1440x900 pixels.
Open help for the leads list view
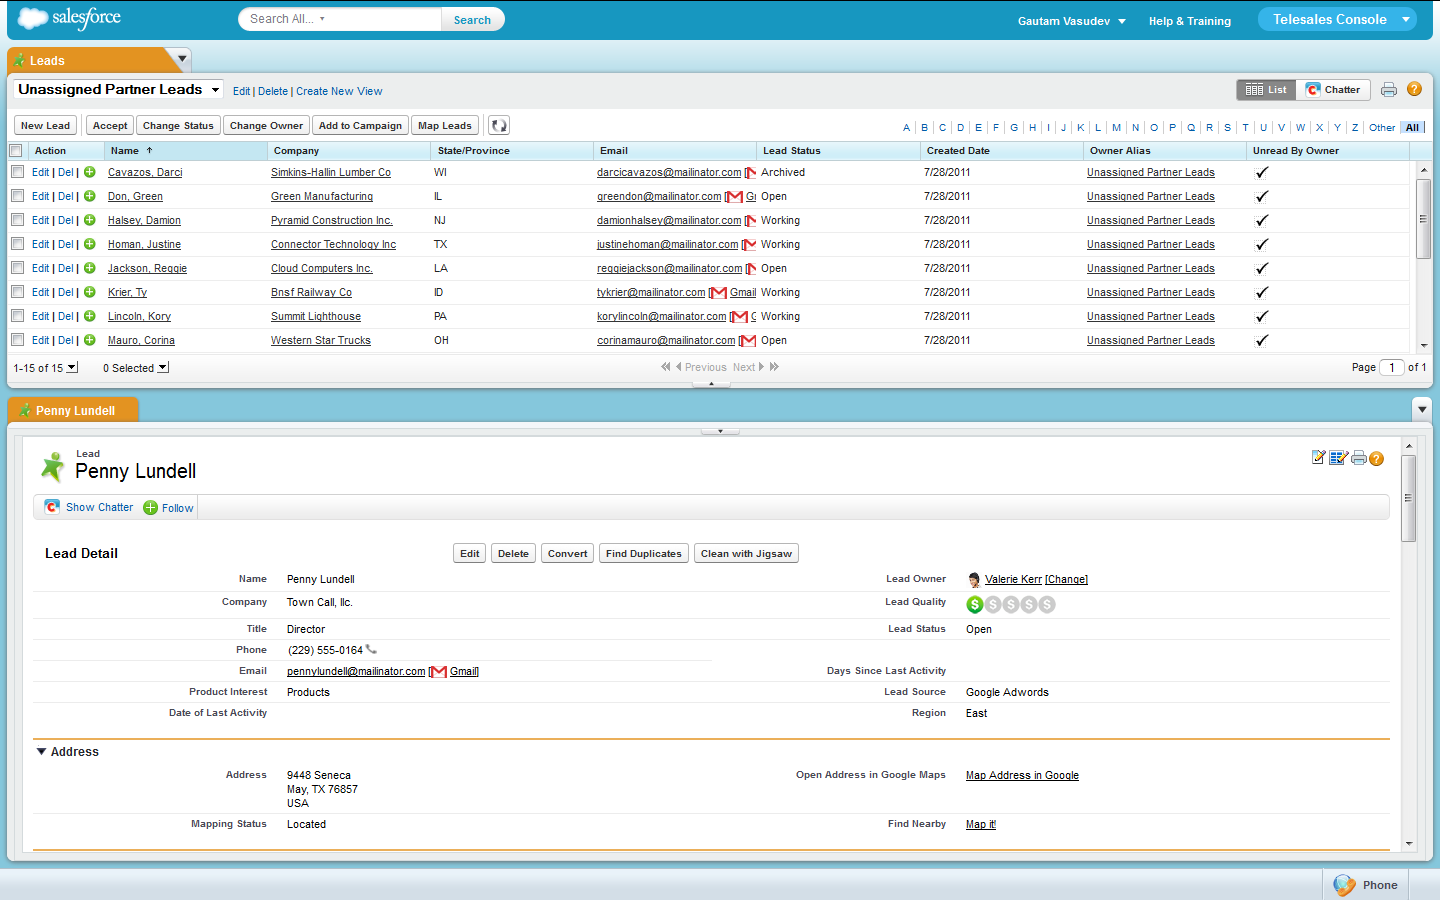[x=1414, y=89]
